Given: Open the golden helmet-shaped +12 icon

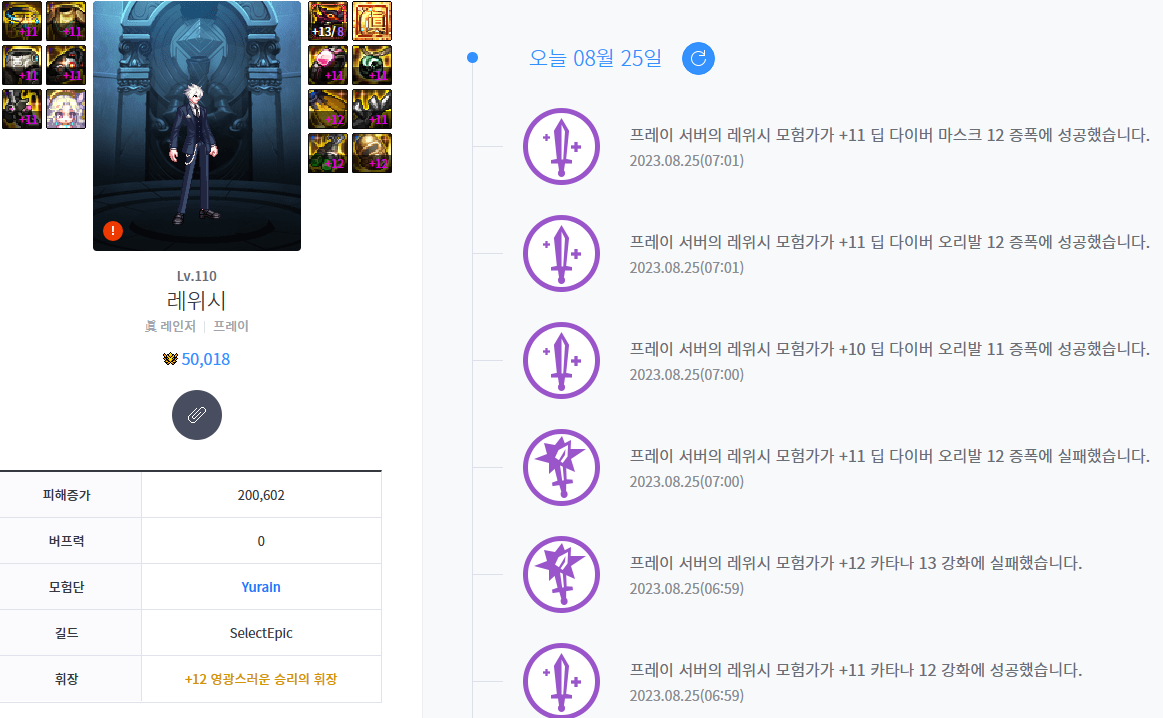Looking at the screenshot, I should pos(372,153).
